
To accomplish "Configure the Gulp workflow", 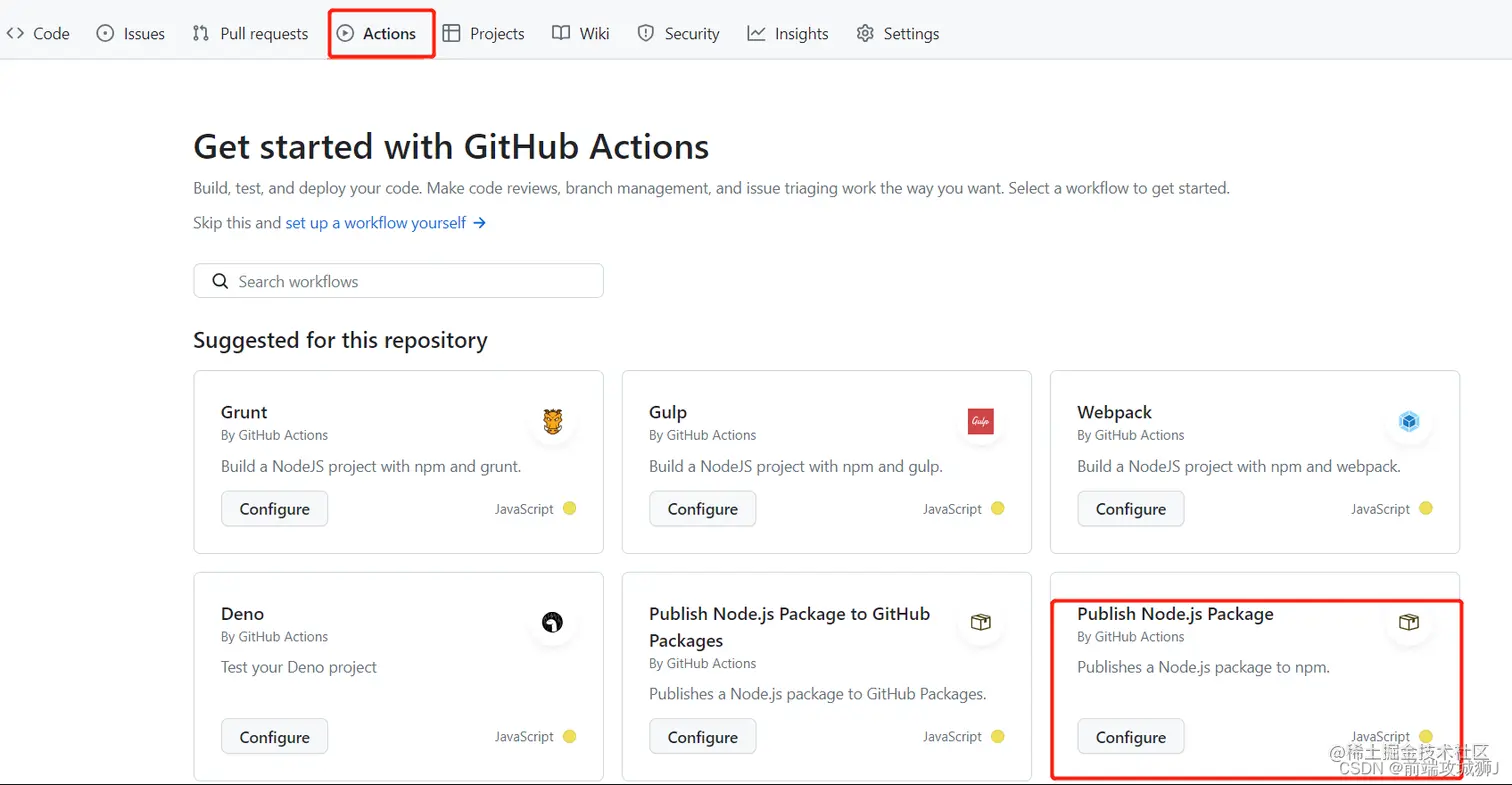I will (702, 509).
